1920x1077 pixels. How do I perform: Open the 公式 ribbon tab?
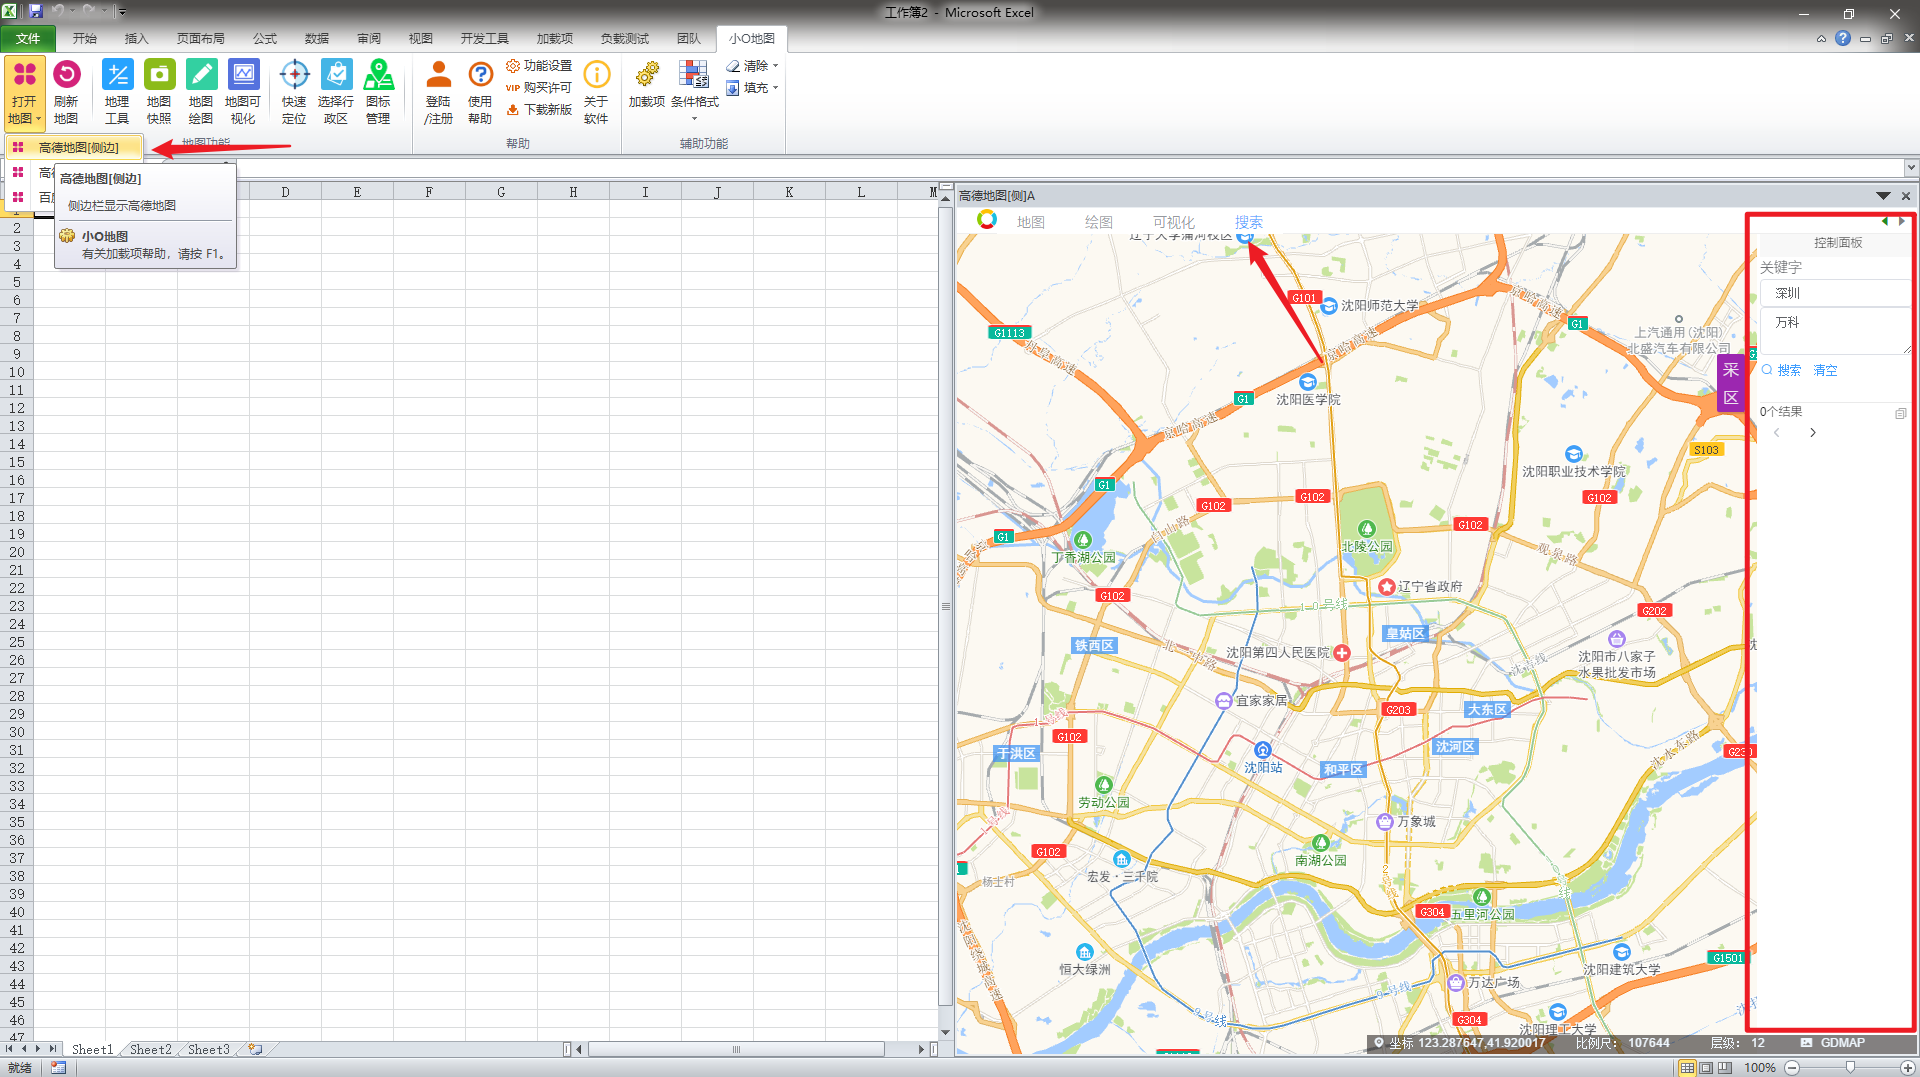pyautogui.click(x=265, y=39)
